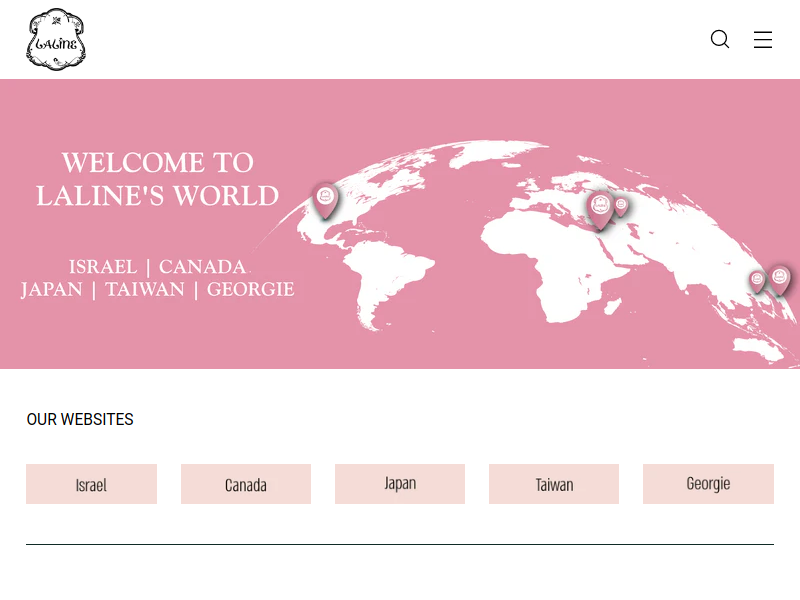The height and width of the screenshot is (600, 800).
Task: Open the Japan website button
Action: click(400, 484)
